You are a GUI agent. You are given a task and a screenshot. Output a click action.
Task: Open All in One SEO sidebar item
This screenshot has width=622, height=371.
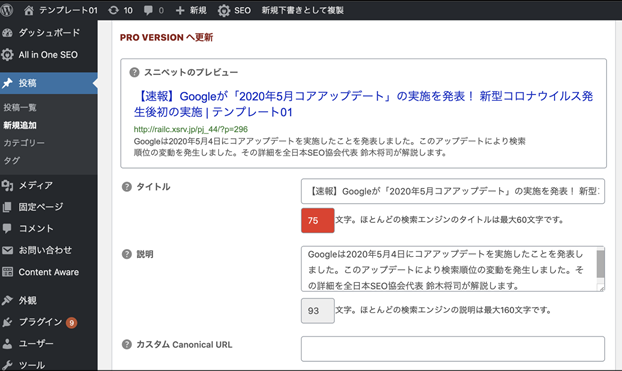[x=48, y=55]
